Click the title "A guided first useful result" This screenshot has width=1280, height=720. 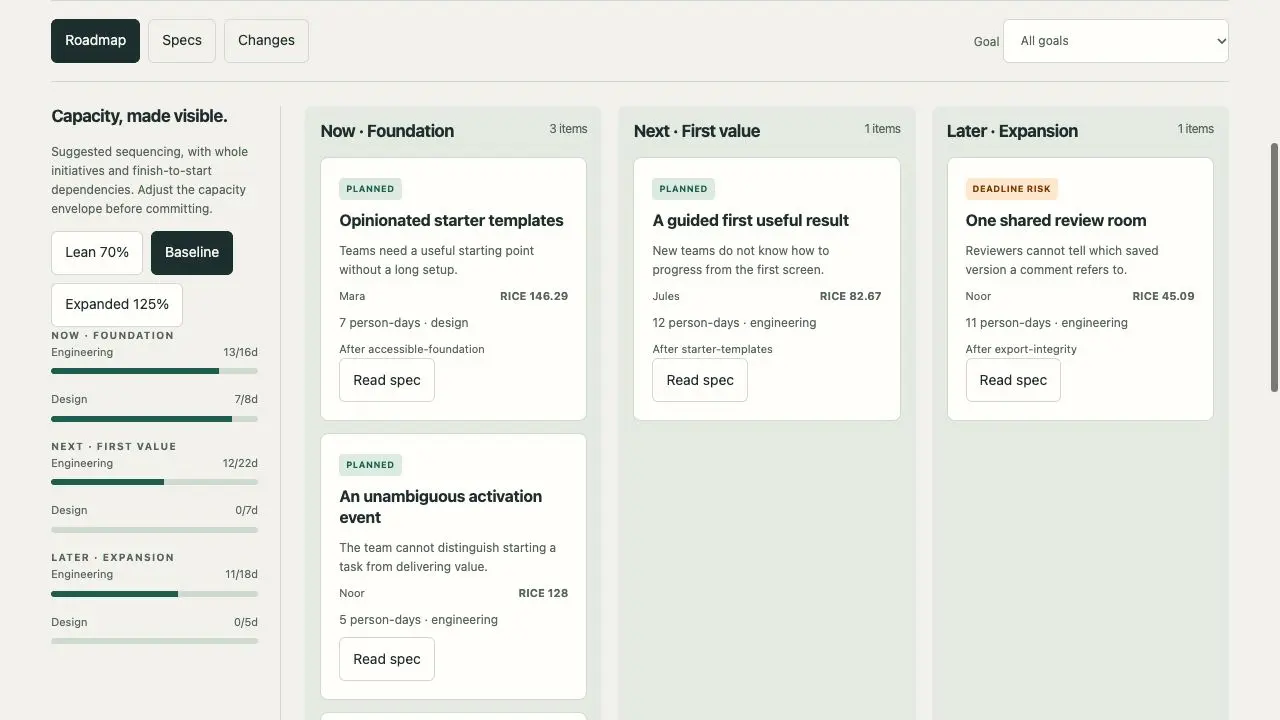coord(750,220)
